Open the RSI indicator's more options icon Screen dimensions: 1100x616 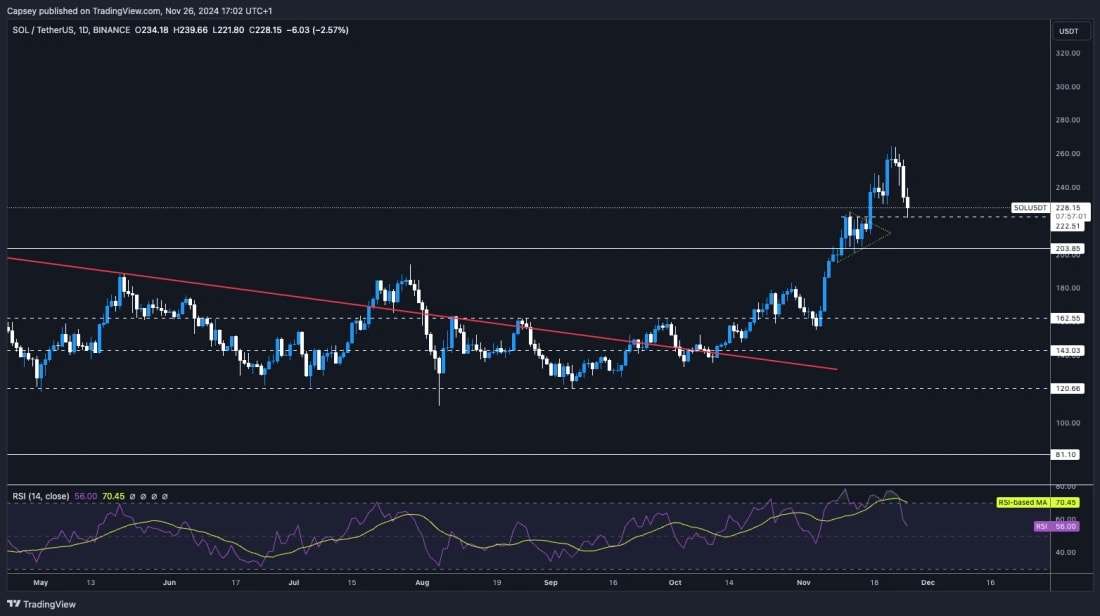click(x=165, y=497)
